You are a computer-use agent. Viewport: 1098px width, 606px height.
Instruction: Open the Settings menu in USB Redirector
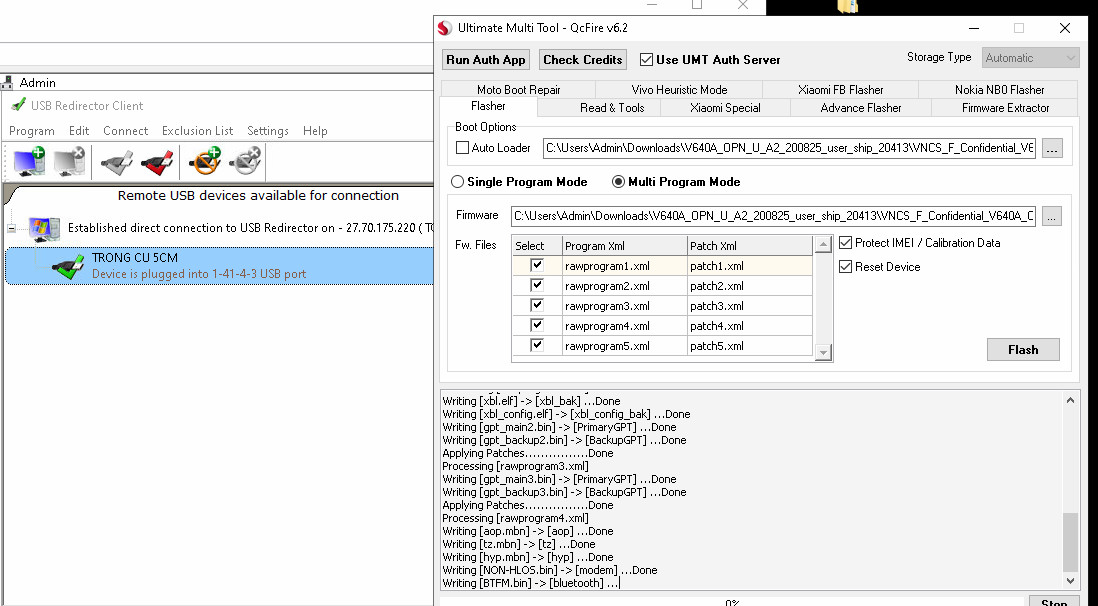[267, 131]
